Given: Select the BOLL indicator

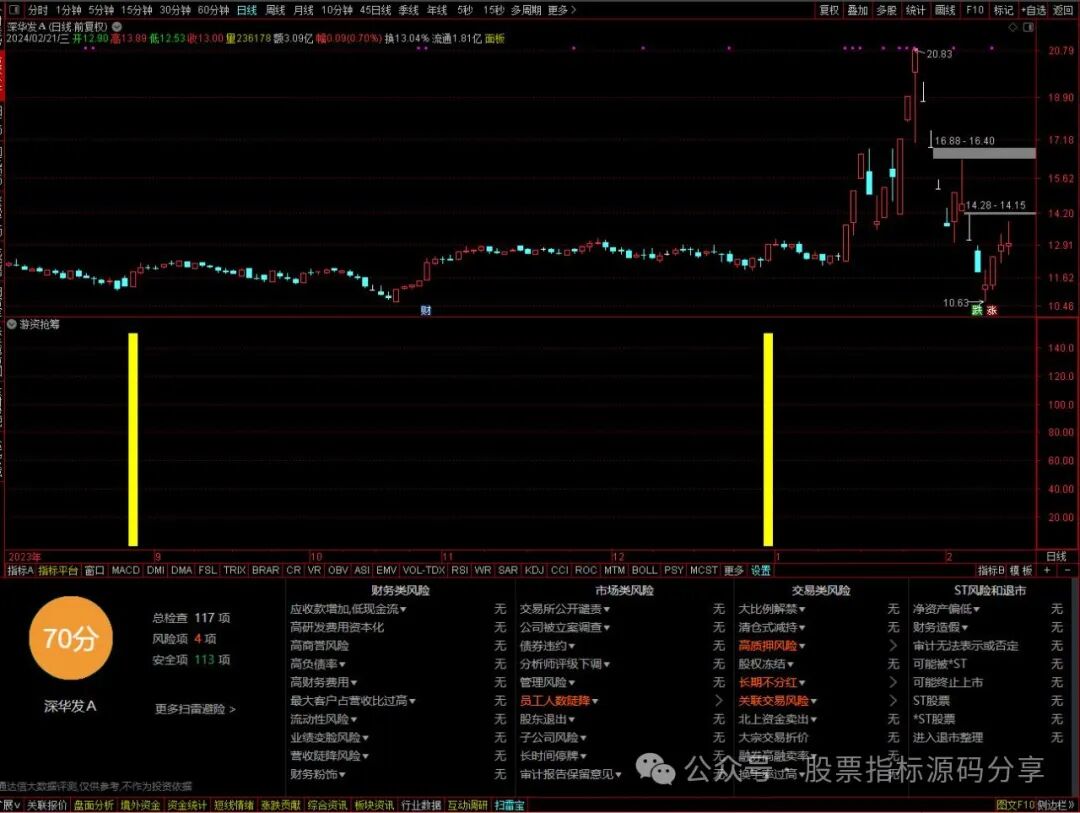Looking at the screenshot, I should [x=644, y=570].
